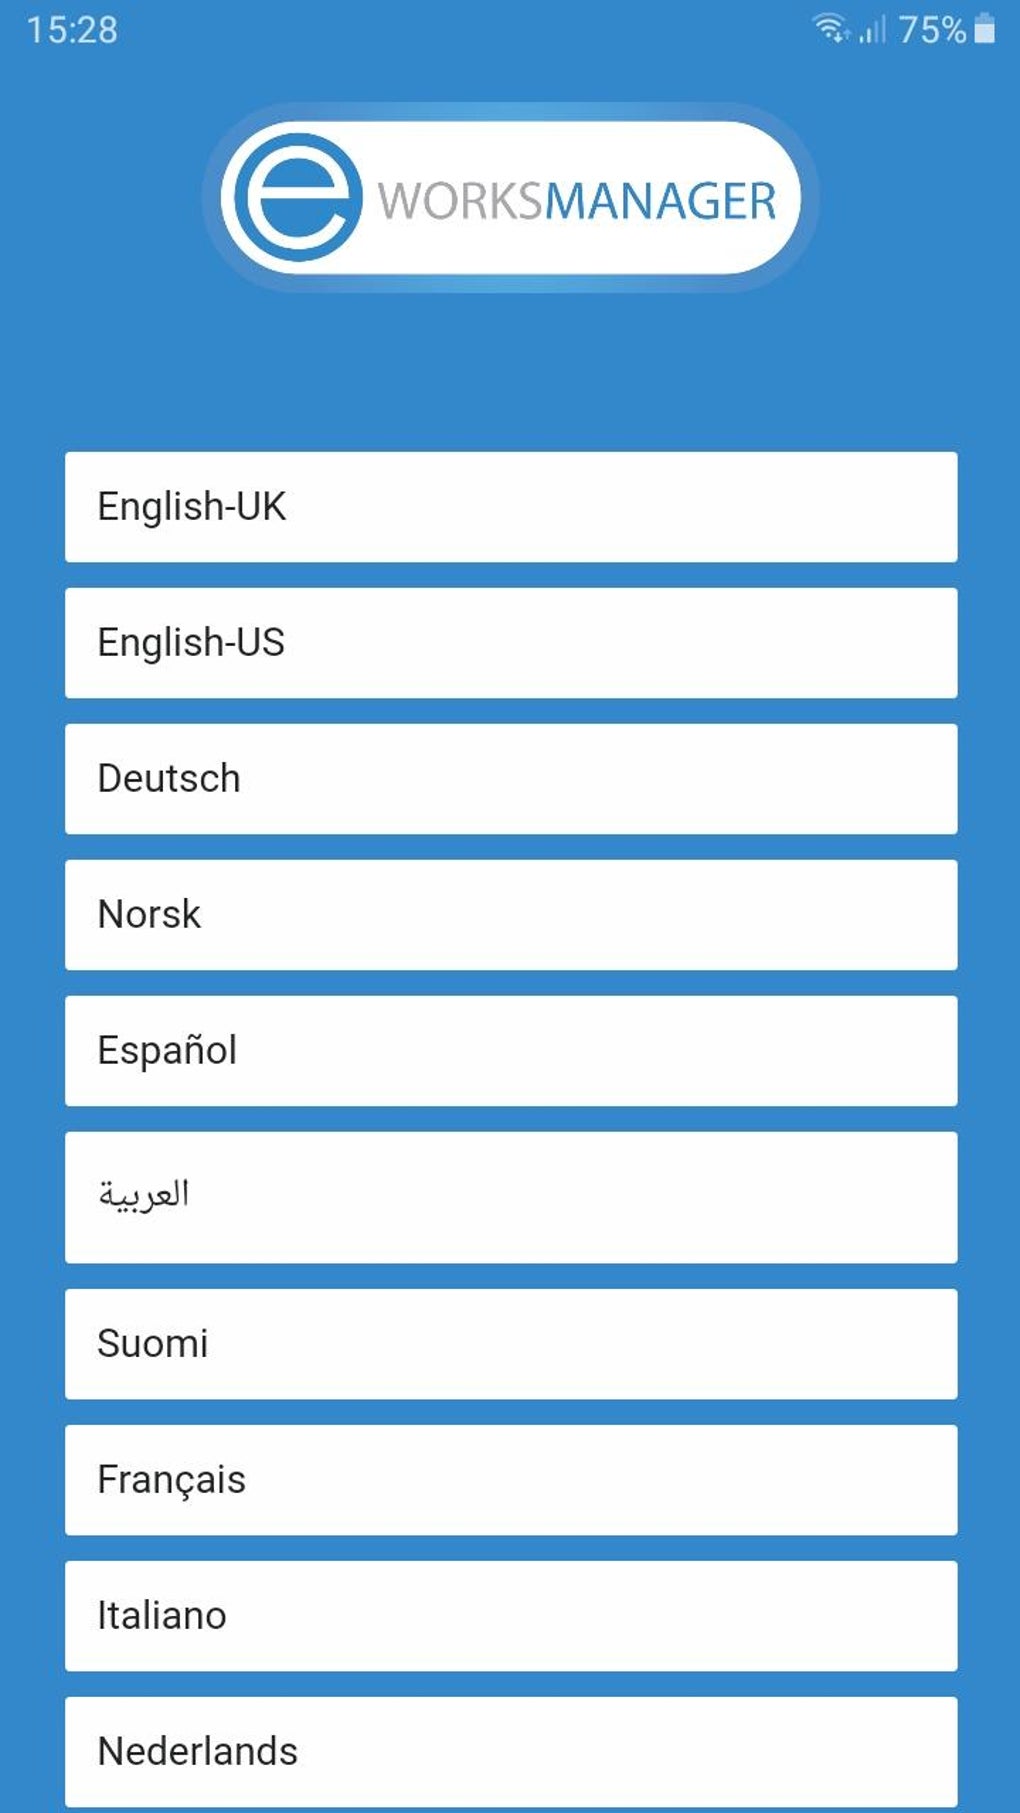Choose Deutsch from the language list

[510, 777]
